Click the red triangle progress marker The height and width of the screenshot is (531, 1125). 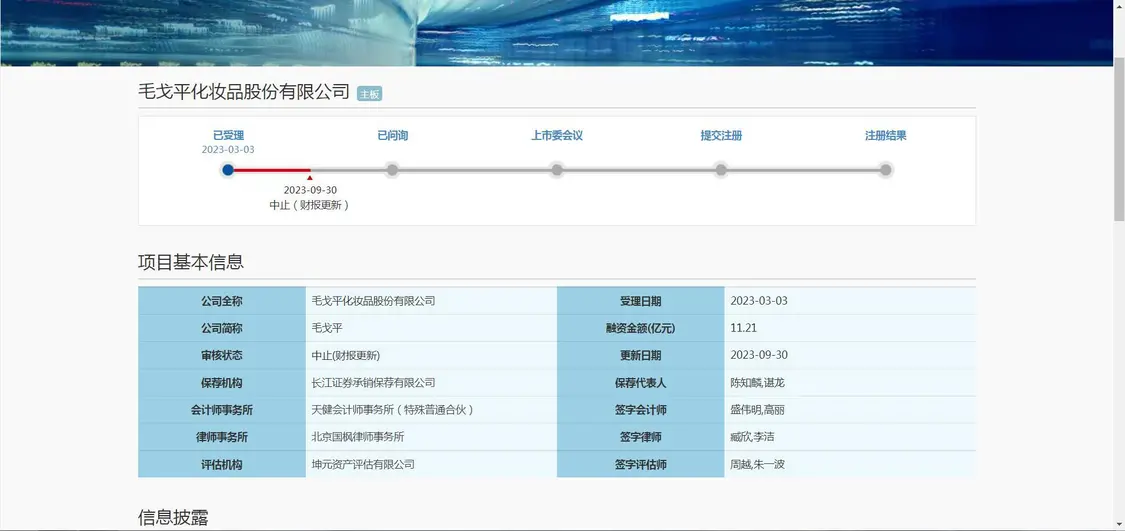[309, 177]
